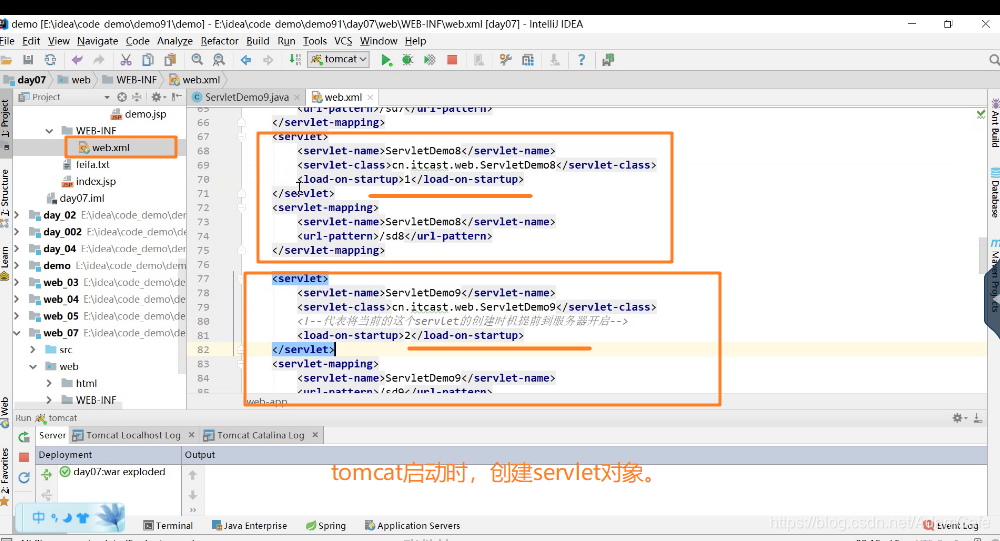Fold servlet tag at line 77
1000x541 pixels.
[x=241, y=279]
